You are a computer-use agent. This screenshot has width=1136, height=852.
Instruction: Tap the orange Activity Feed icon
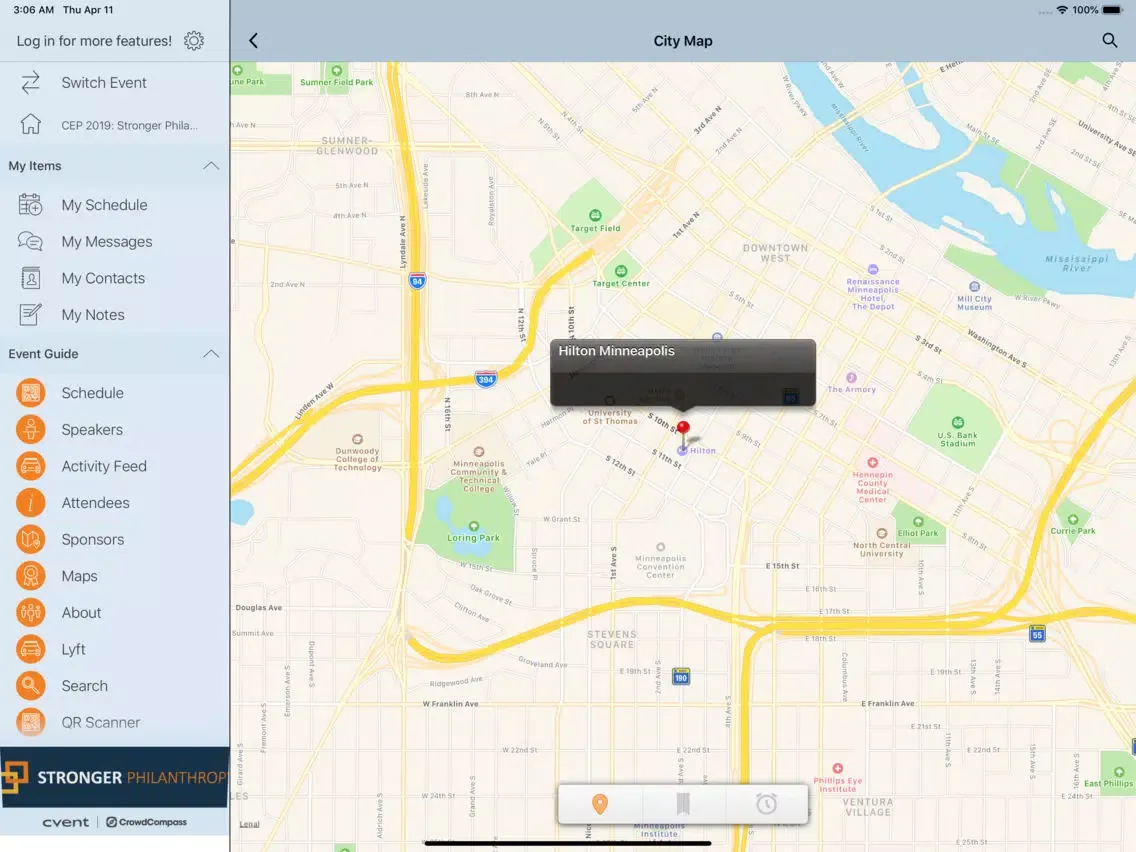coord(30,466)
